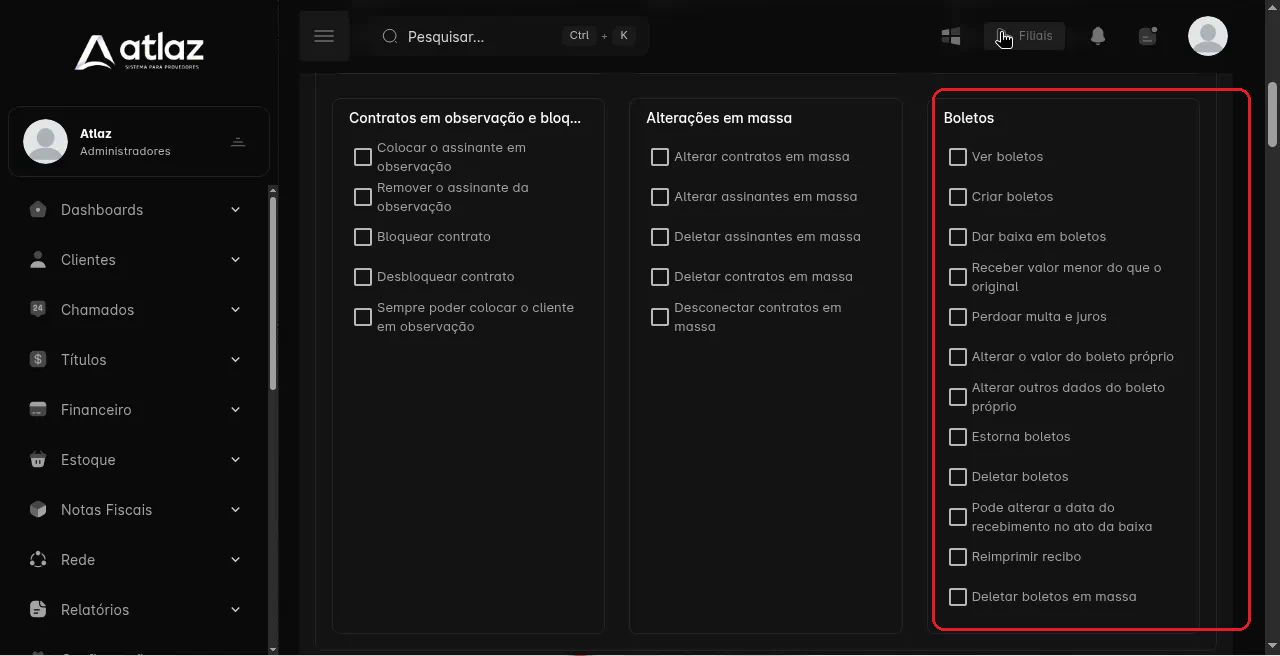1280x656 pixels.
Task: Check Sempre poder colocar o cliente em observação
Action: [363, 317]
